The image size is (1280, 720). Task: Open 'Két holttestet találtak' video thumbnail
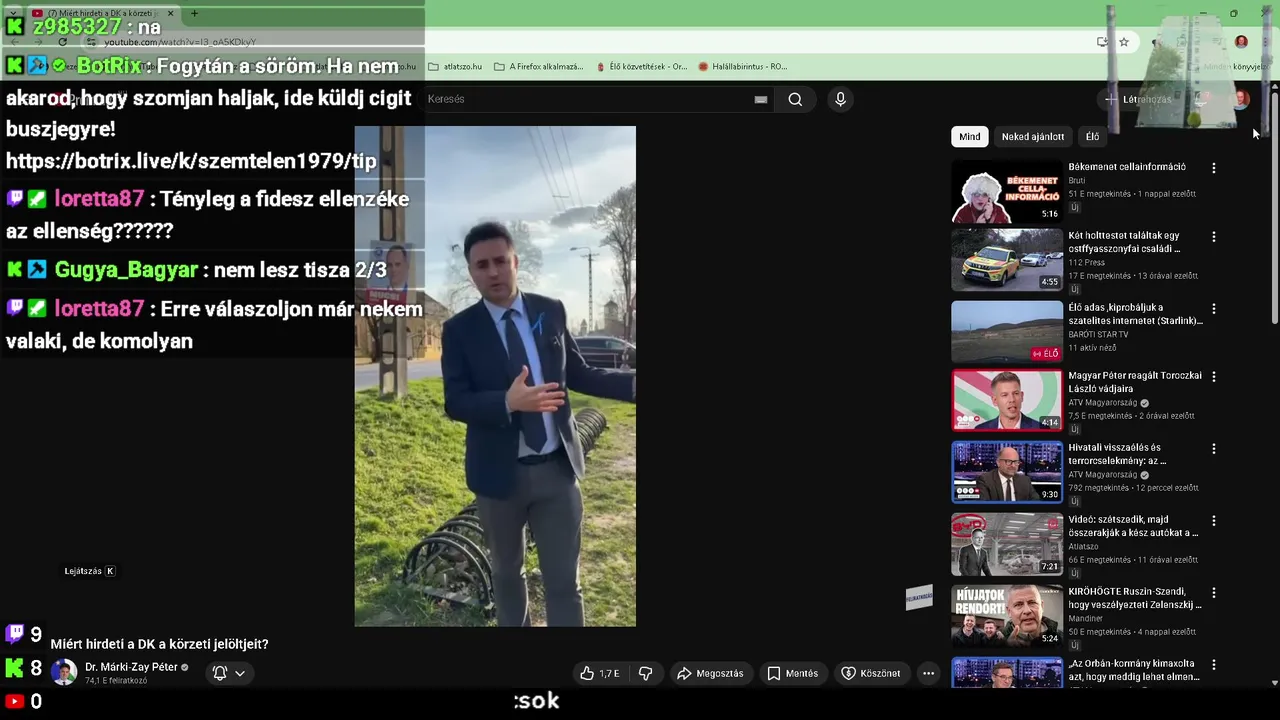point(1007,260)
